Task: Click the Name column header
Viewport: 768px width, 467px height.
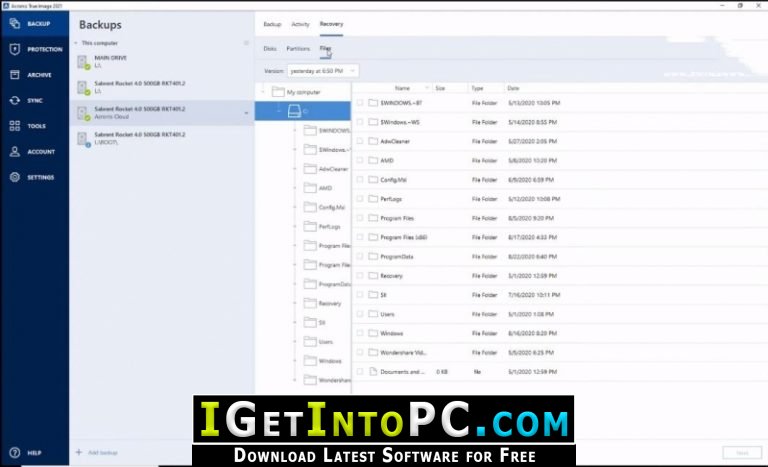Action: 402,88
